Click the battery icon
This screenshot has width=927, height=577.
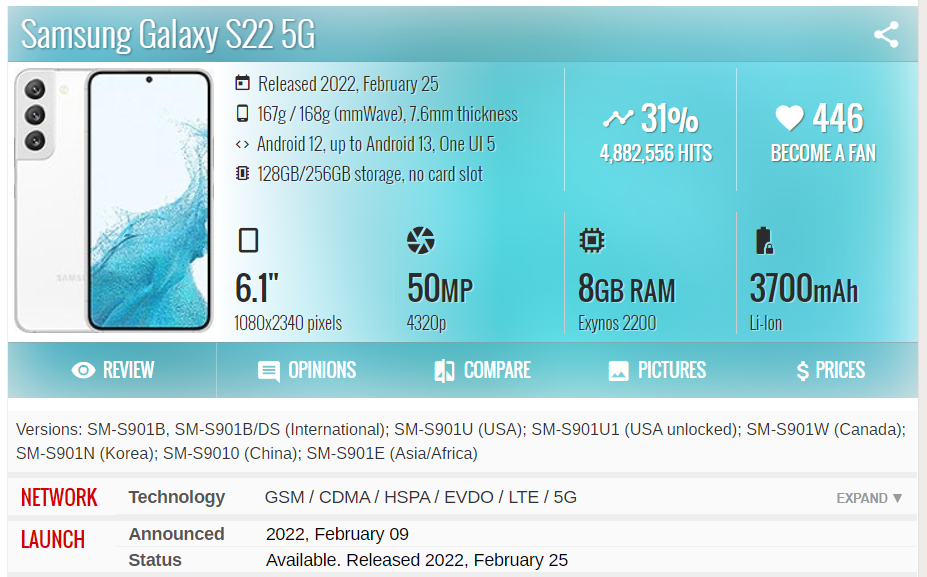pos(764,241)
